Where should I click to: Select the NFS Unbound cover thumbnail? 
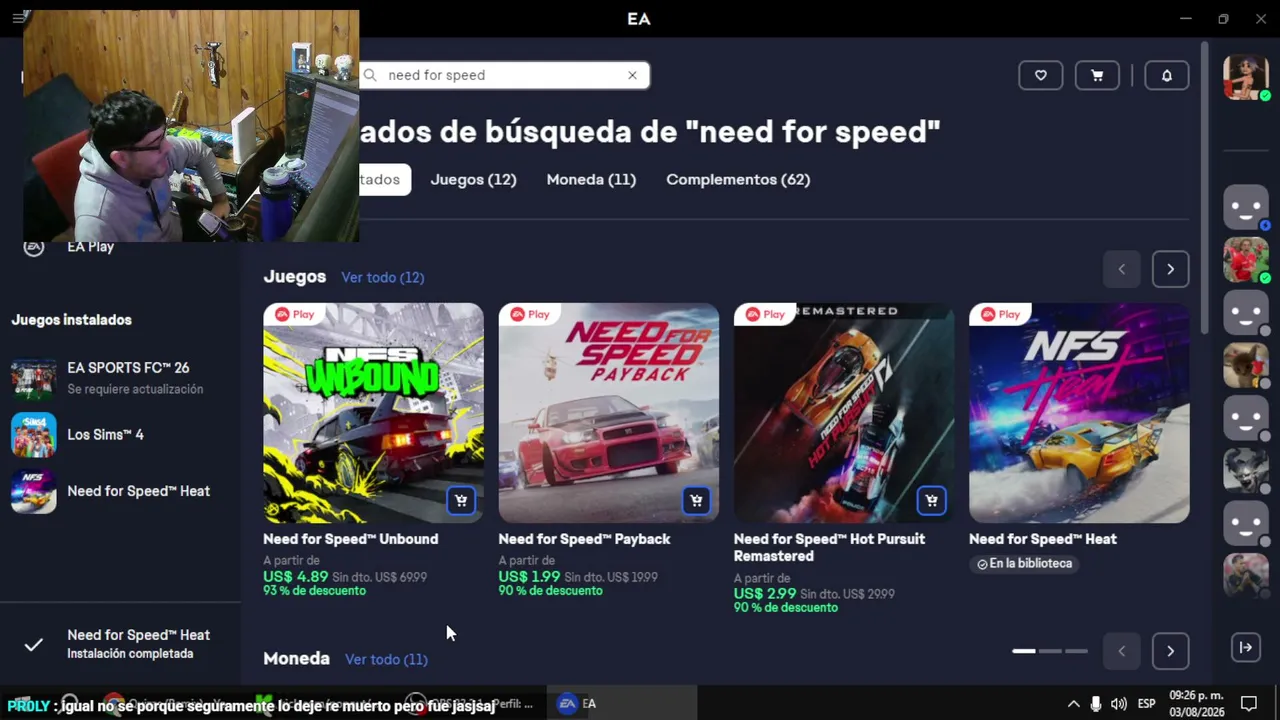[x=373, y=413]
